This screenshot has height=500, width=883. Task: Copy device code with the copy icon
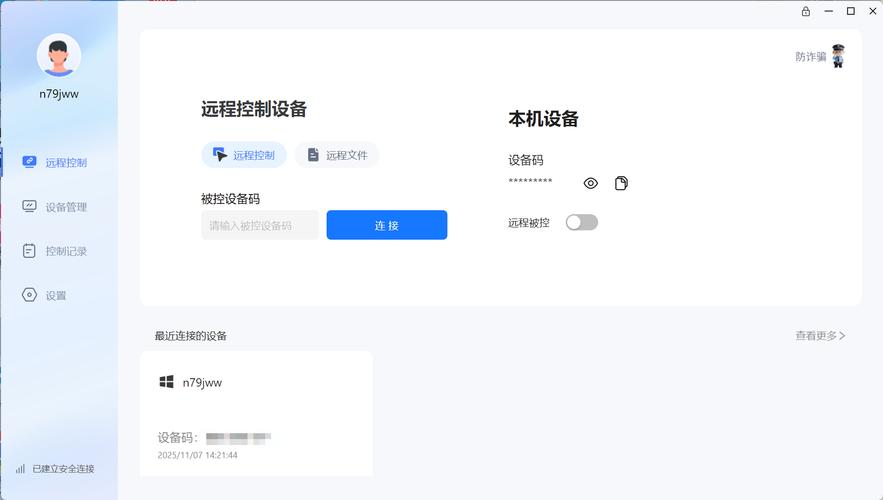(621, 183)
